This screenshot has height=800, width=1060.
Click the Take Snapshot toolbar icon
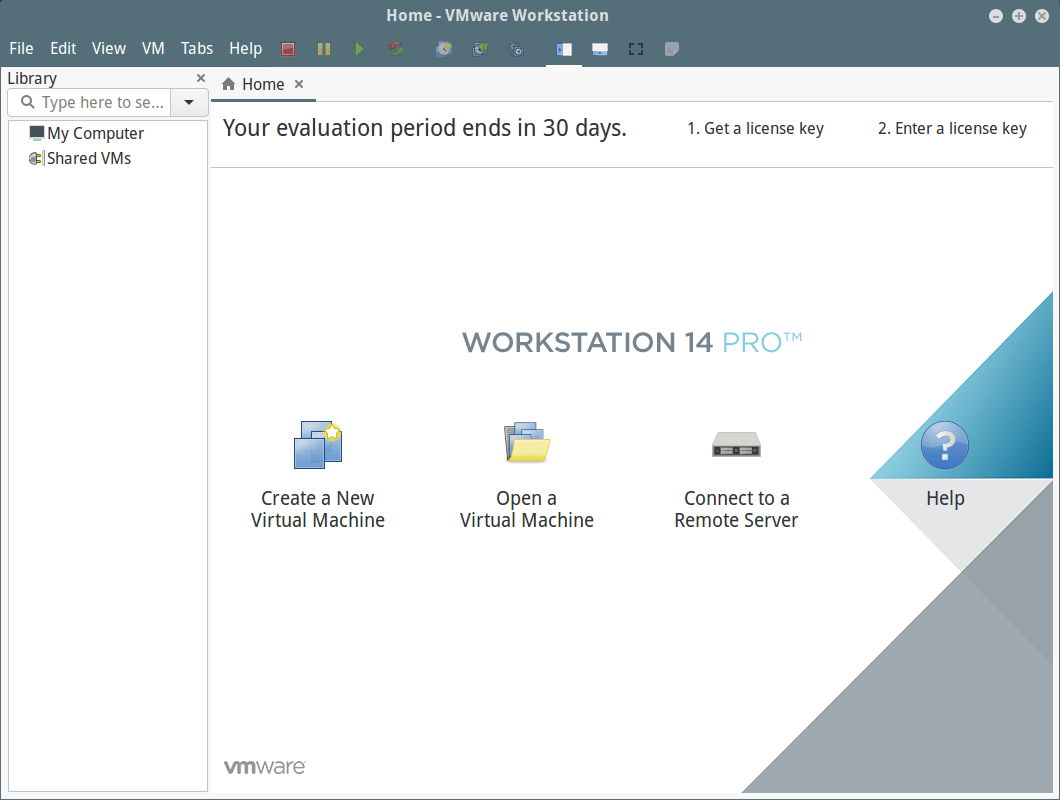444,49
